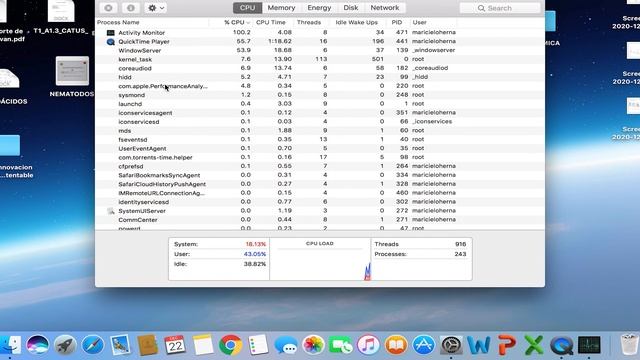
Task: Open Activity Monitor icon in the Dock
Action: 589,345
